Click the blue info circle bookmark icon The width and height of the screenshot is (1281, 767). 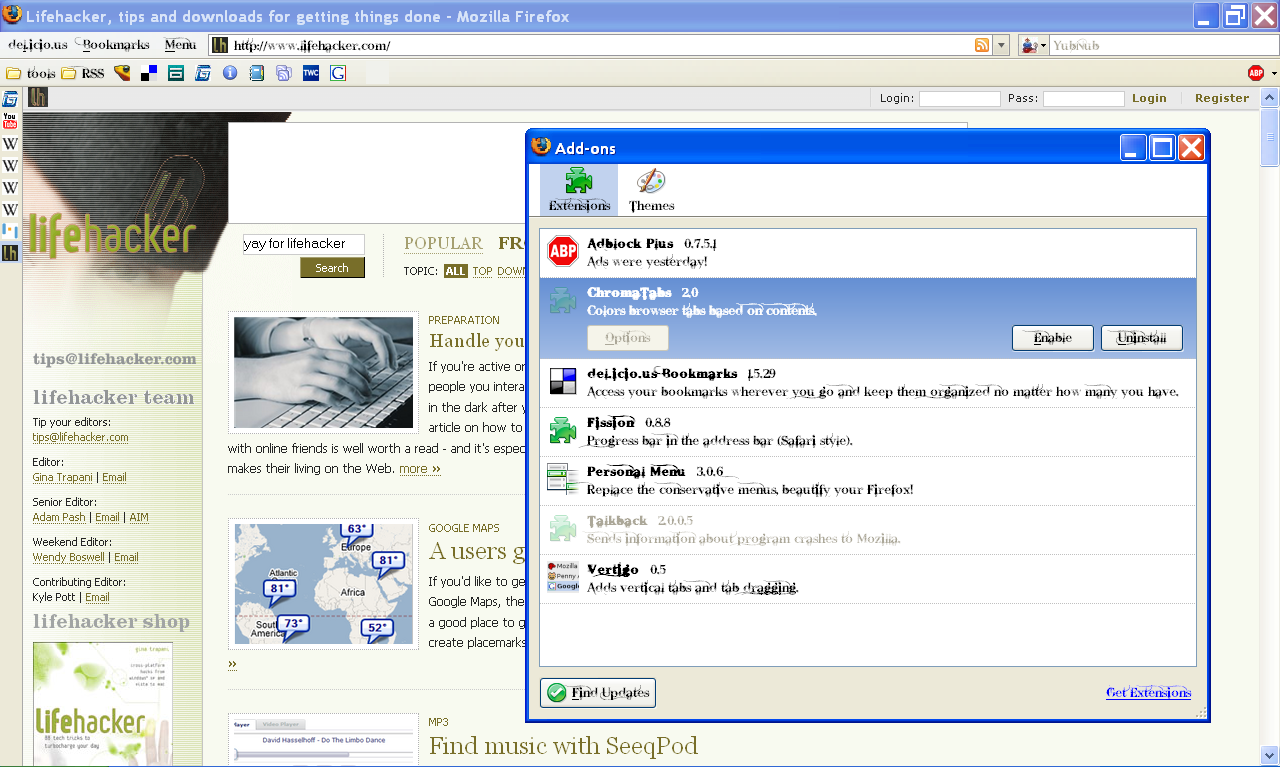(x=230, y=73)
